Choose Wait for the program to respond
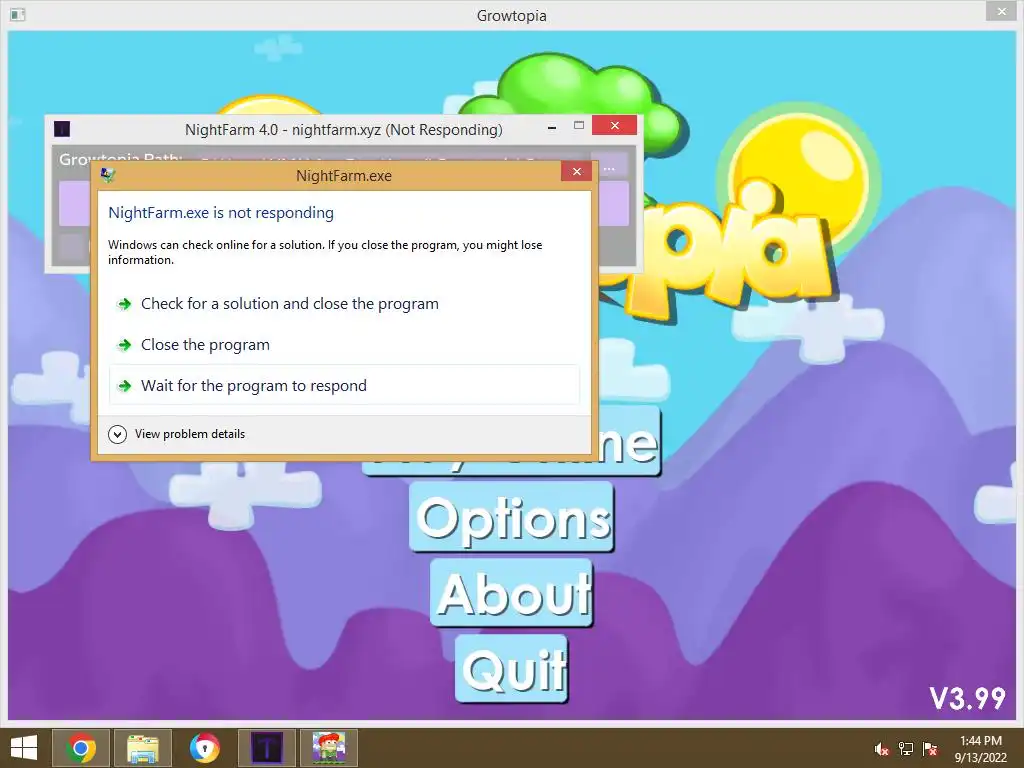The width and height of the screenshot is (1024, 768). pyautogui.click(x=344, y=385)
